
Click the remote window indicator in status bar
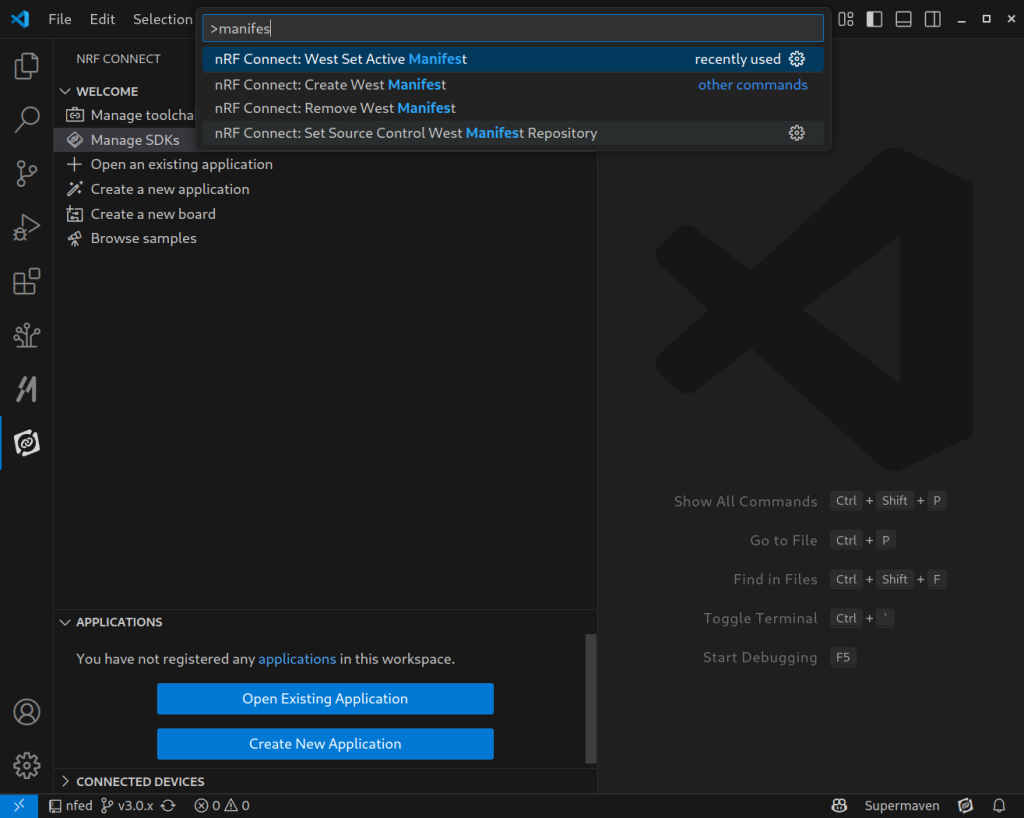pos(19,806)
